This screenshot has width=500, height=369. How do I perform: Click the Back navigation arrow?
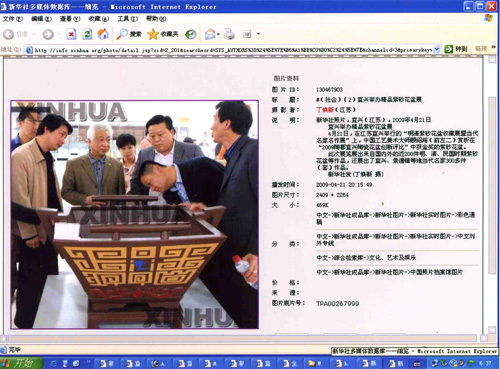pyautogui.click(x=9, y=34)
